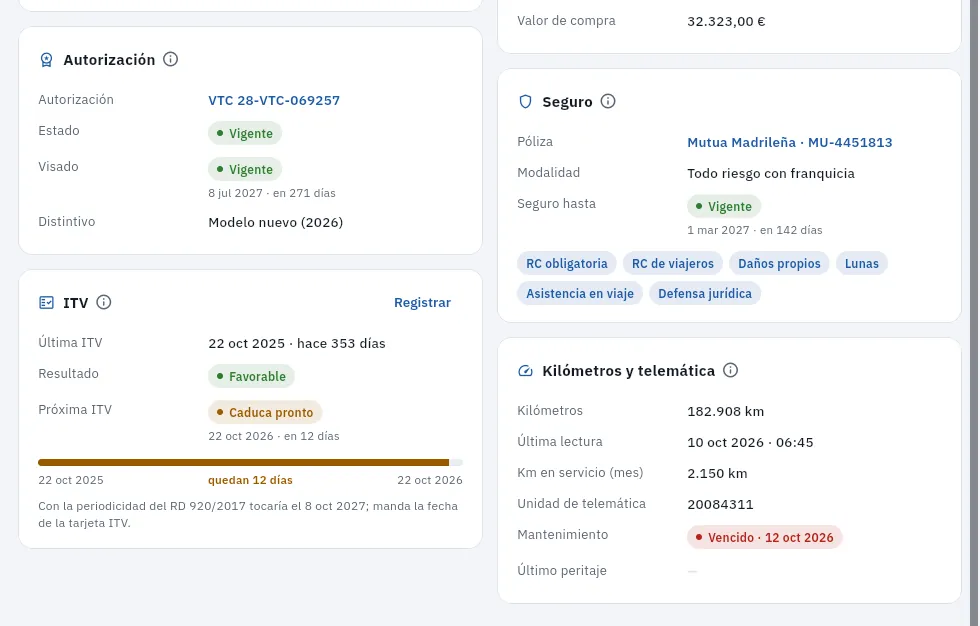
Task: Click the ITV expiry progress bar
Action: coord(251,462)
